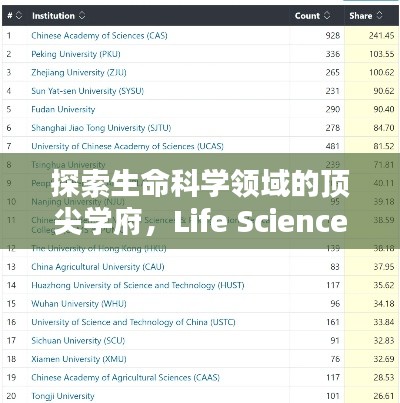Select share value 37.95
This screenshot has height=403, width=400.
[x=384, y=267]
